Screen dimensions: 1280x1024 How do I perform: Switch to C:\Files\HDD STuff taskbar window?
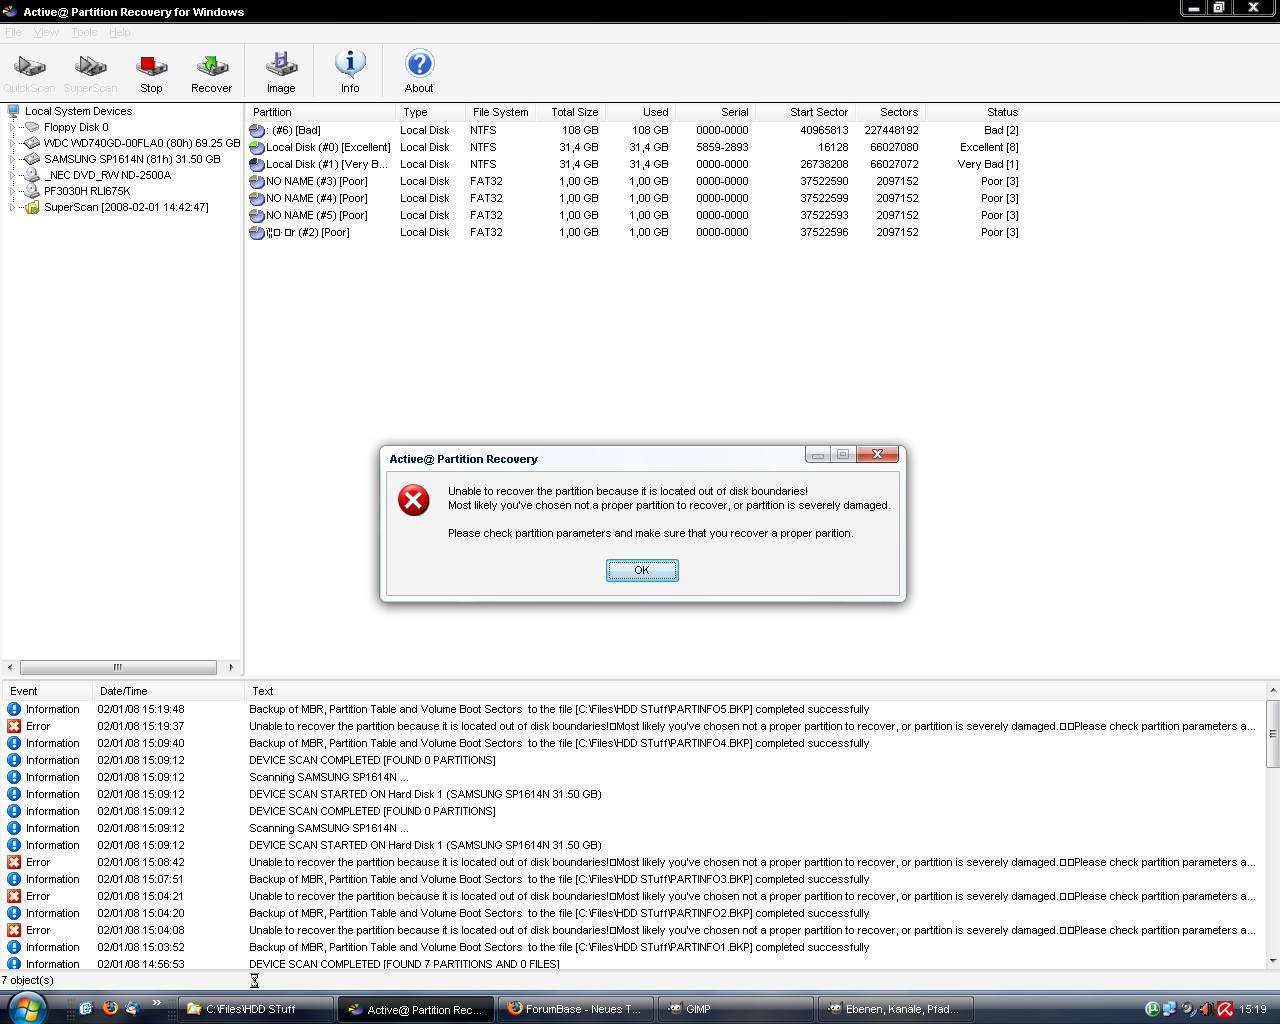click(x=255, y=1009)
